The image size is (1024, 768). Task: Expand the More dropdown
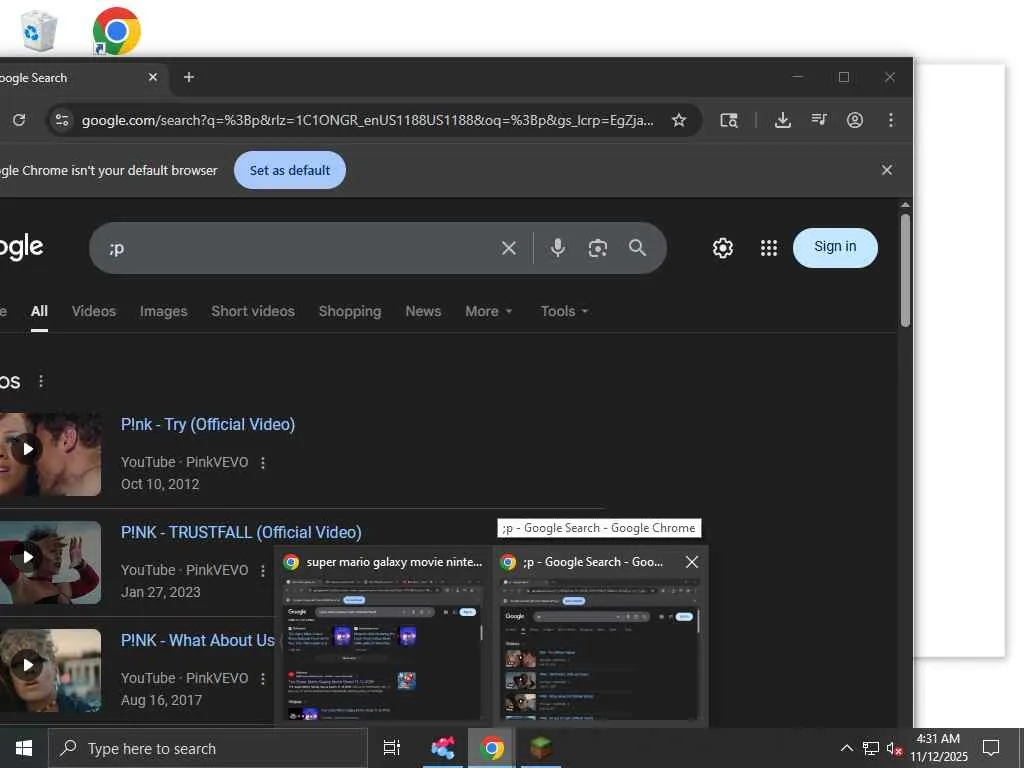(488, 311)
